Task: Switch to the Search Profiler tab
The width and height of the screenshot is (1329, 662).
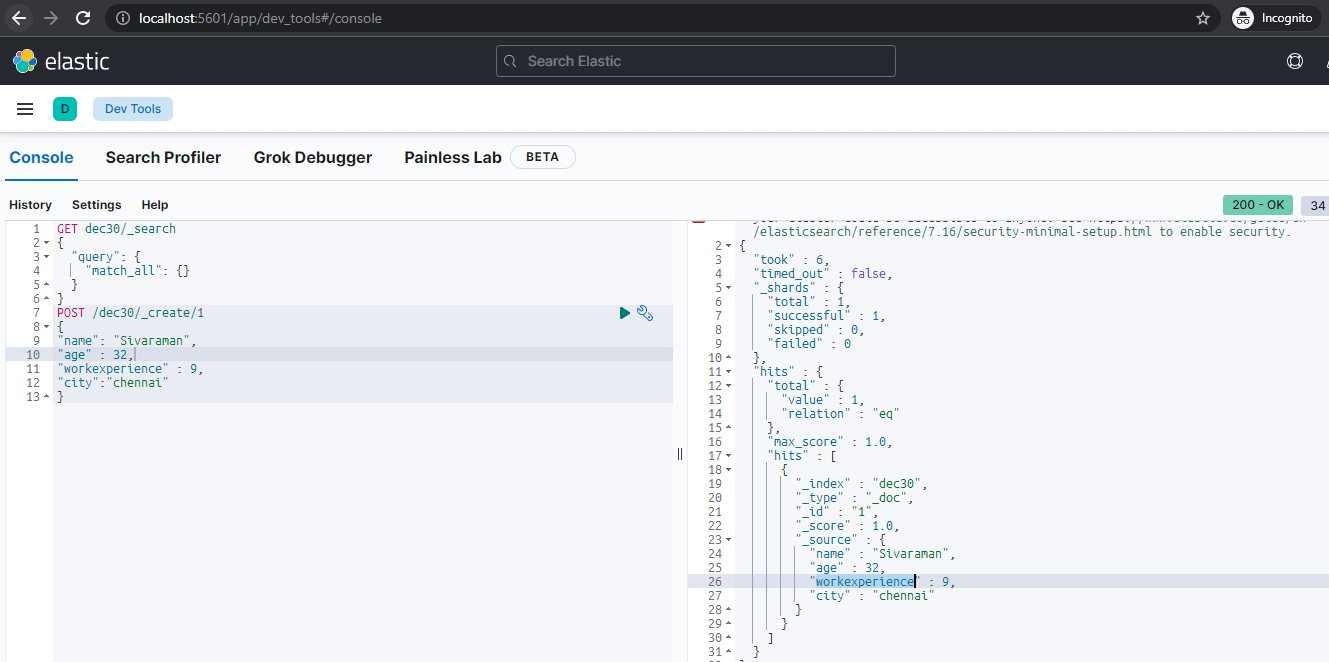Action: click(x=163, y=157)
